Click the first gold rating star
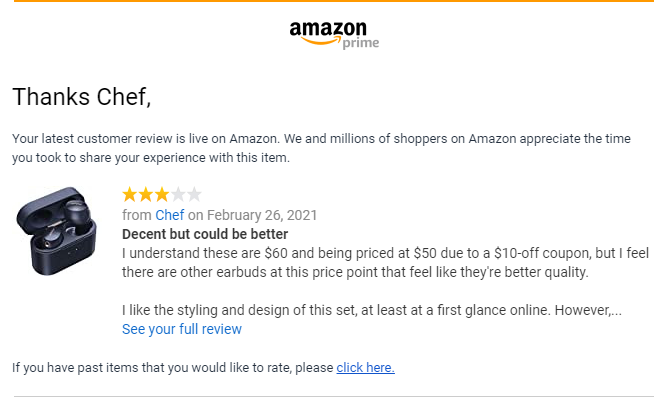Image resolution: width=666 pixels, height=397 pixels. 130,195
